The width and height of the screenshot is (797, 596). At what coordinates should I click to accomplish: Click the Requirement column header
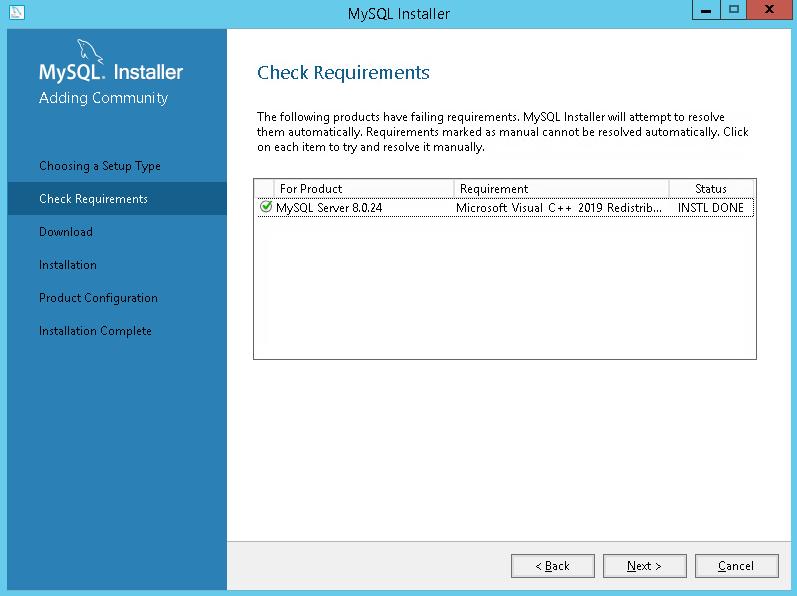[x=561, y=189]
